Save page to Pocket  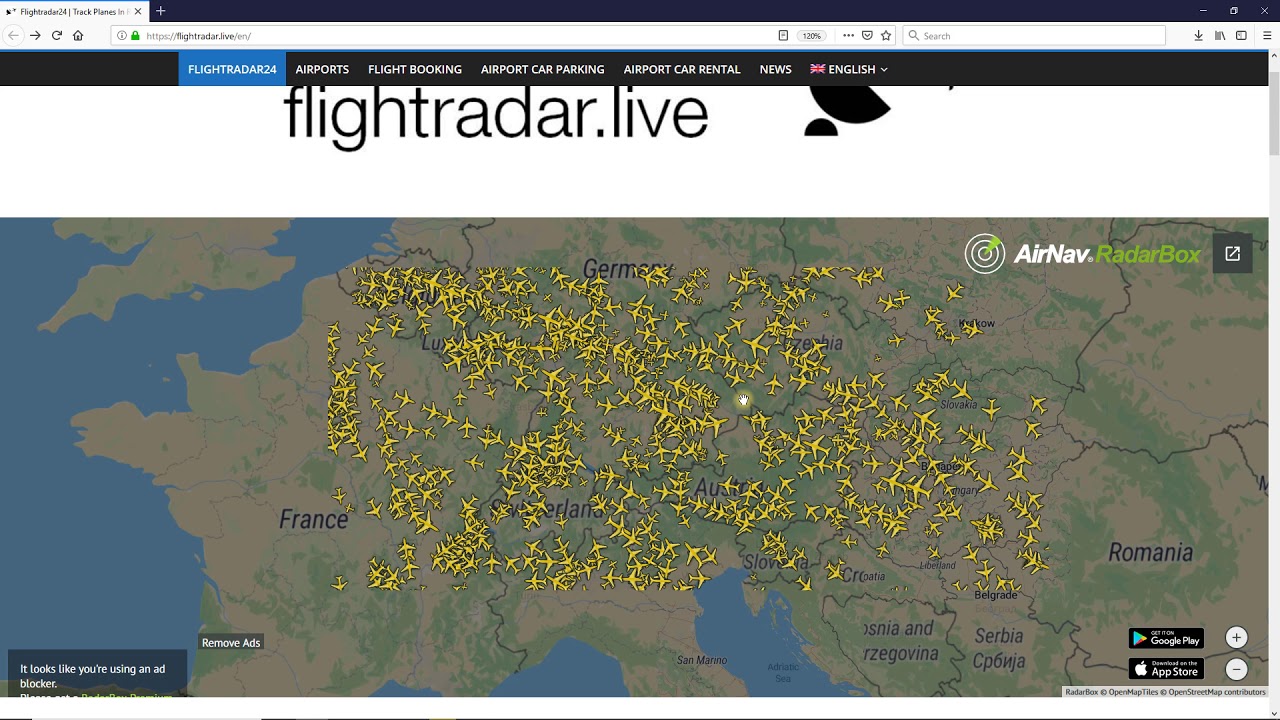(x=867, y=35)
